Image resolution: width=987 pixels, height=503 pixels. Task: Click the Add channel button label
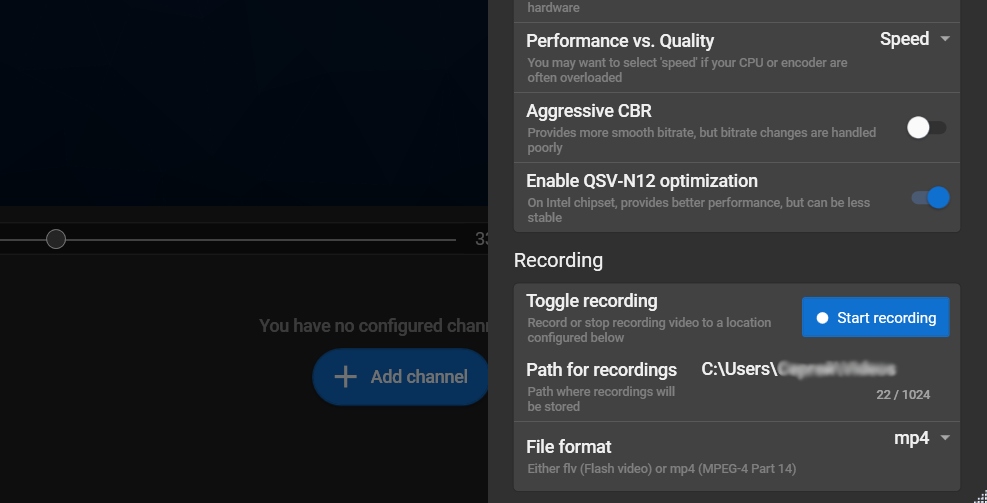point(419,377)
